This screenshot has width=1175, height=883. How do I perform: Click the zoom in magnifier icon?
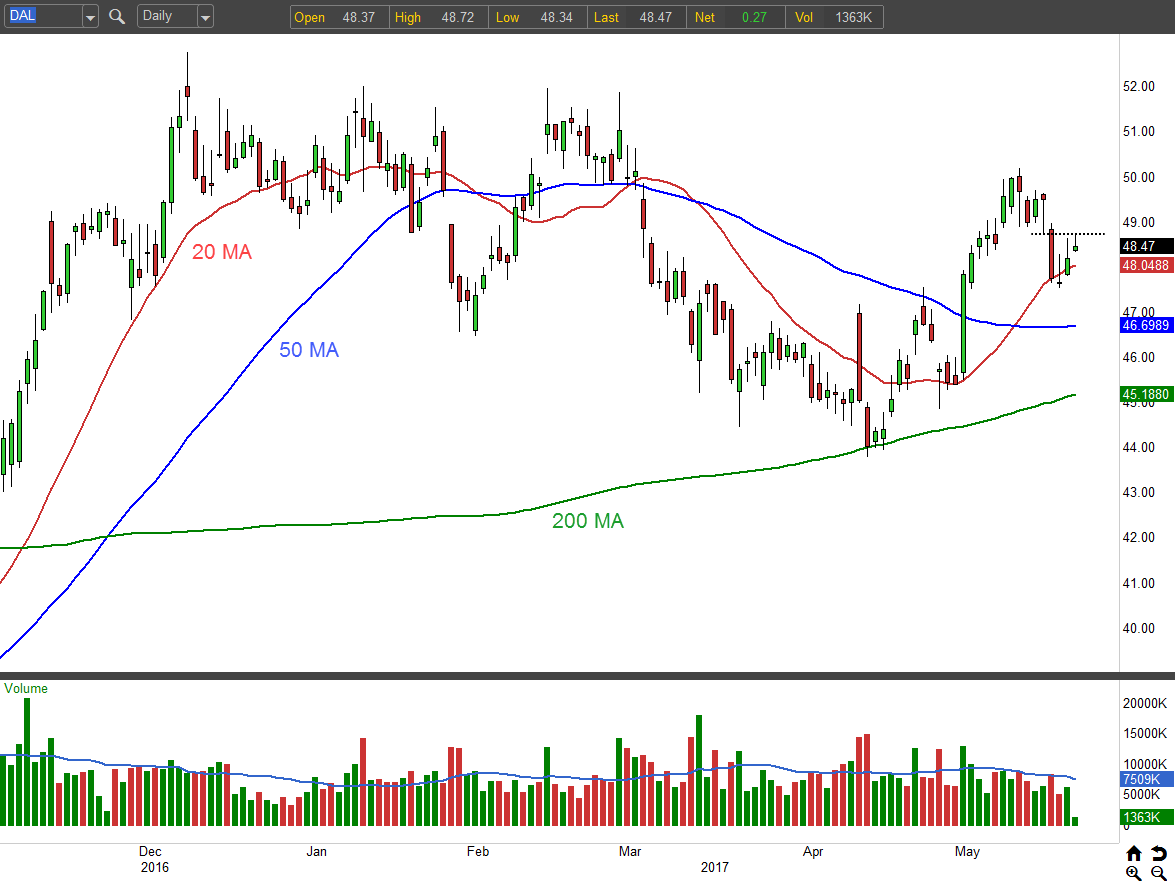[1134, 873]
